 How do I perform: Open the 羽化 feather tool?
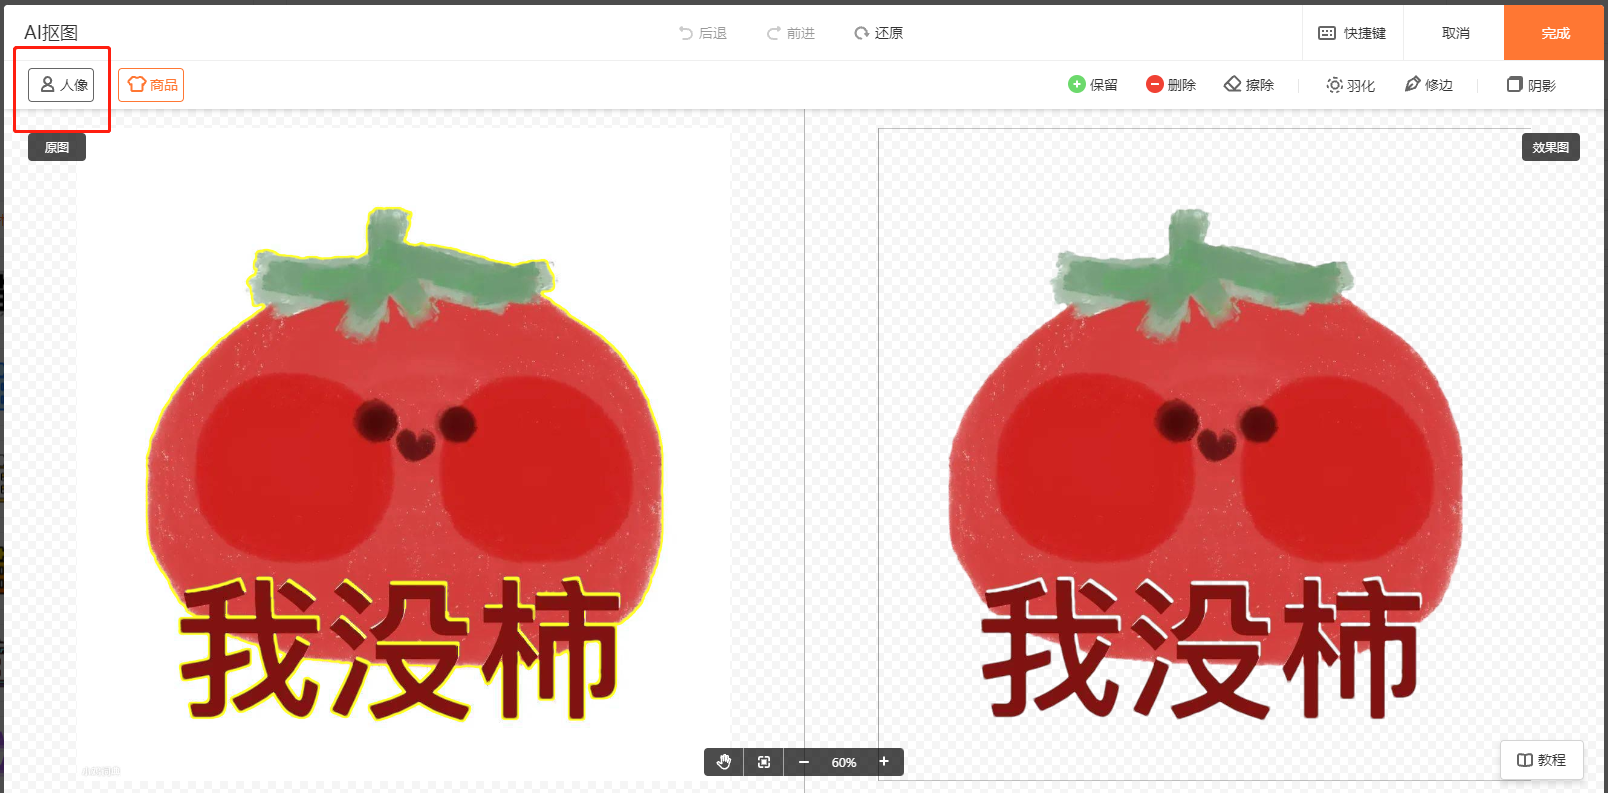coord(1351,85)
